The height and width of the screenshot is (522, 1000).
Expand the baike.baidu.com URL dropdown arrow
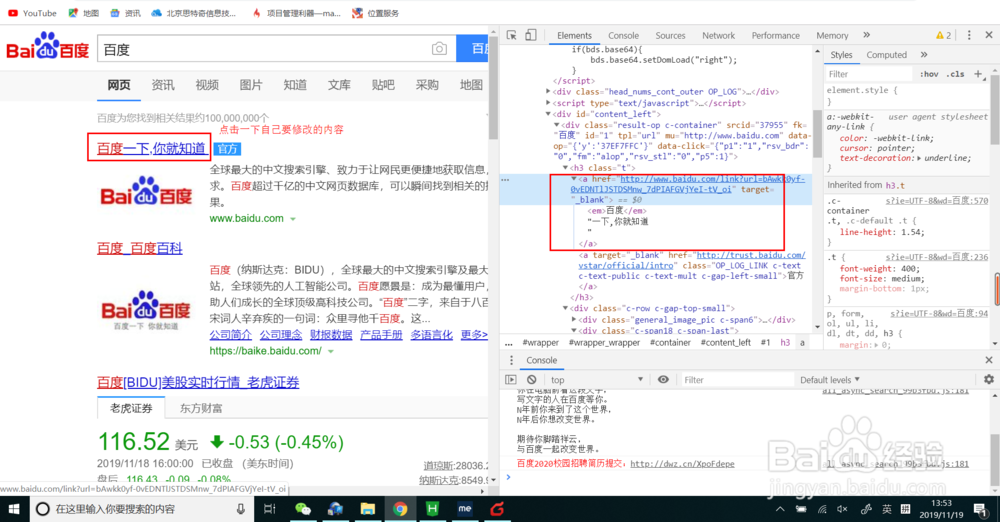(330, 351)
